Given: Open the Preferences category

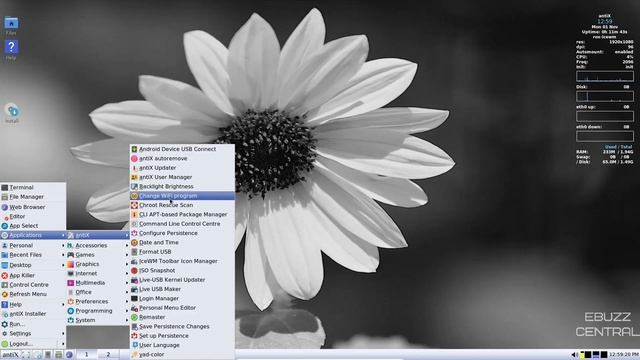Looking at the screenshot, I should [98, 302].
